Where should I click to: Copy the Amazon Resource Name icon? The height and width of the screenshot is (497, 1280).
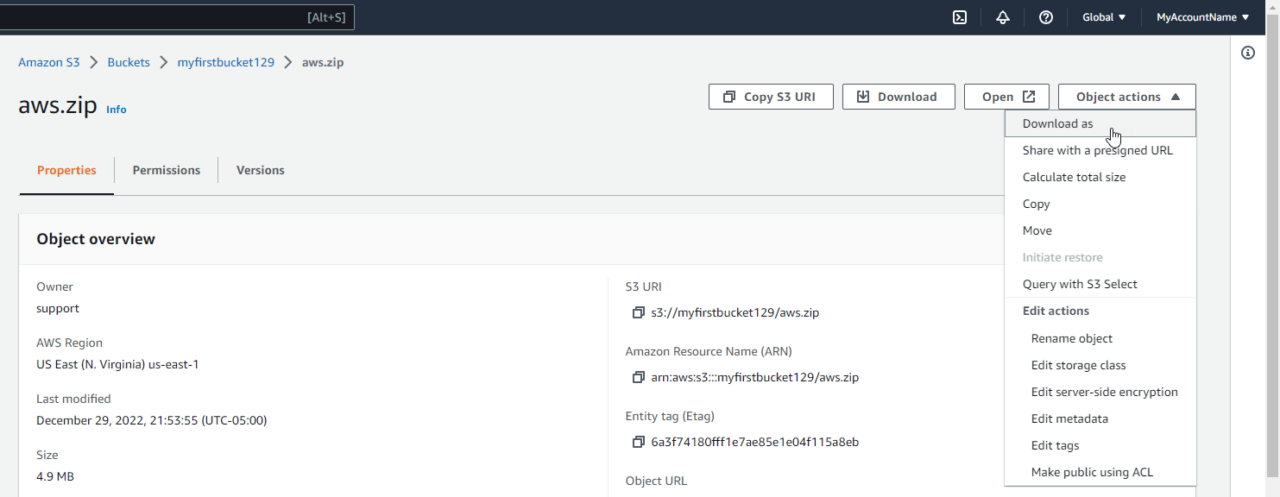pos(638,378)
